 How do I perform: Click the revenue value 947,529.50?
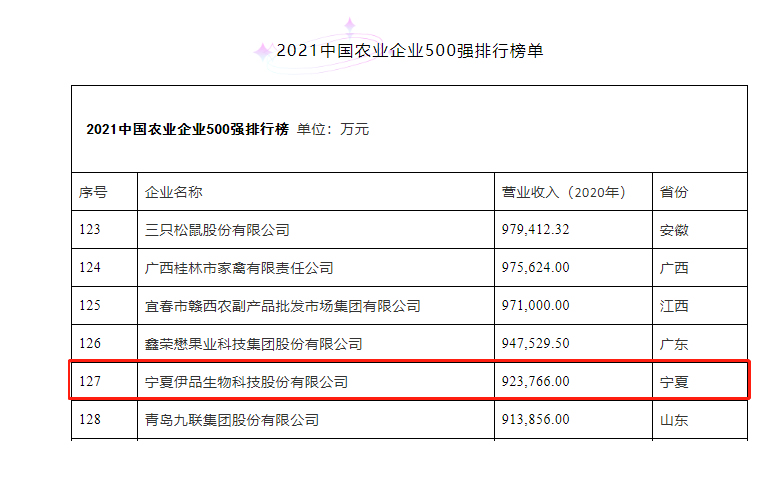pos(535,344)
